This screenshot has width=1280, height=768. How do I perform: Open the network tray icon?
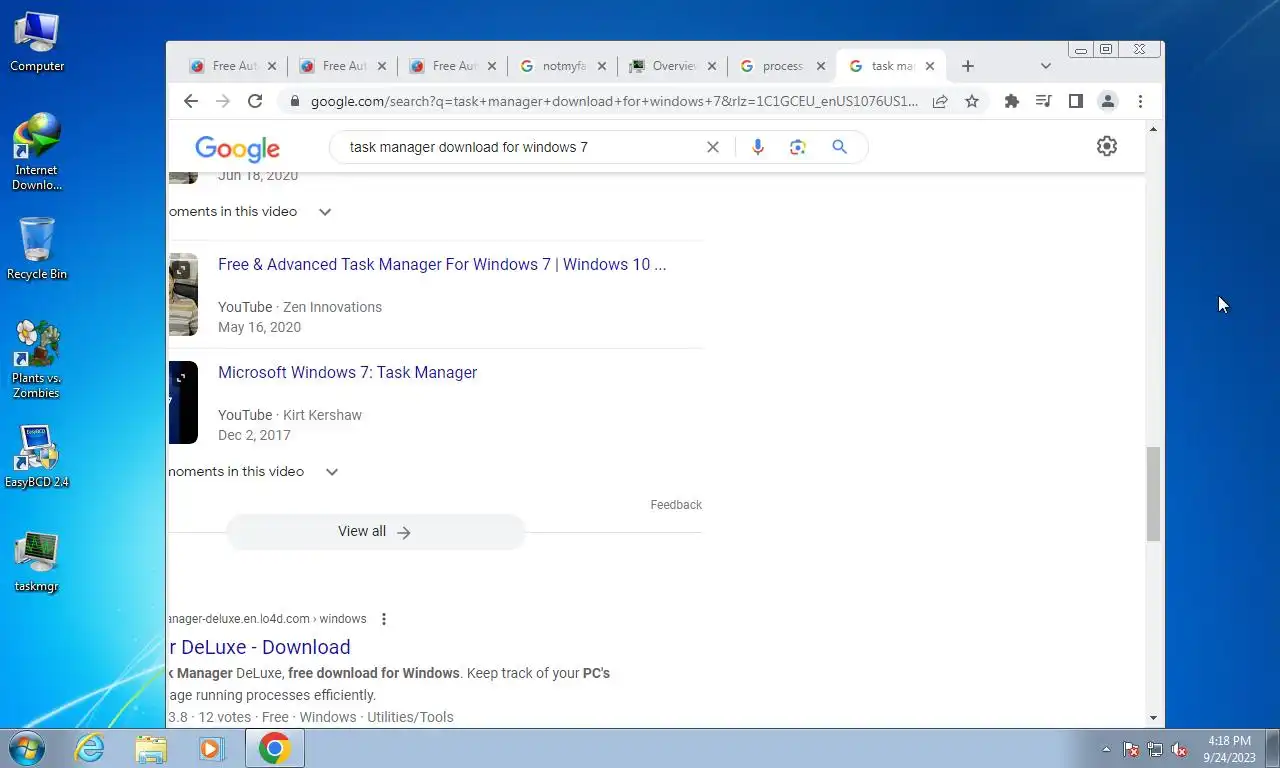[x=1155, y=749]
